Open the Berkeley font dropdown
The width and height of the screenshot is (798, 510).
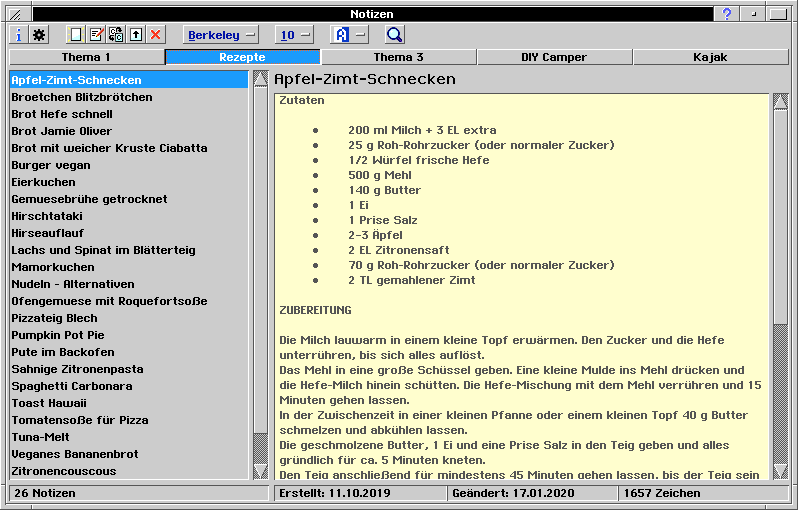click(x=221, y=35)
